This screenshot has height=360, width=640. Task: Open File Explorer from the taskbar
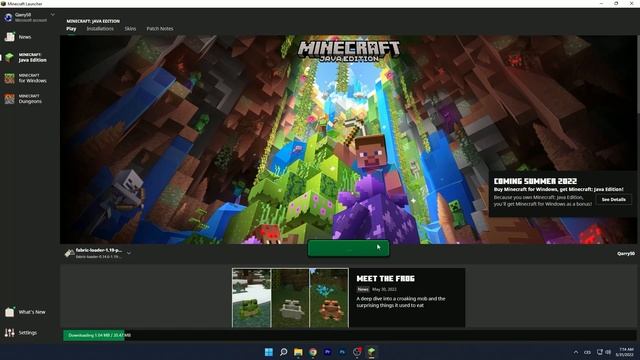[298, 352]
